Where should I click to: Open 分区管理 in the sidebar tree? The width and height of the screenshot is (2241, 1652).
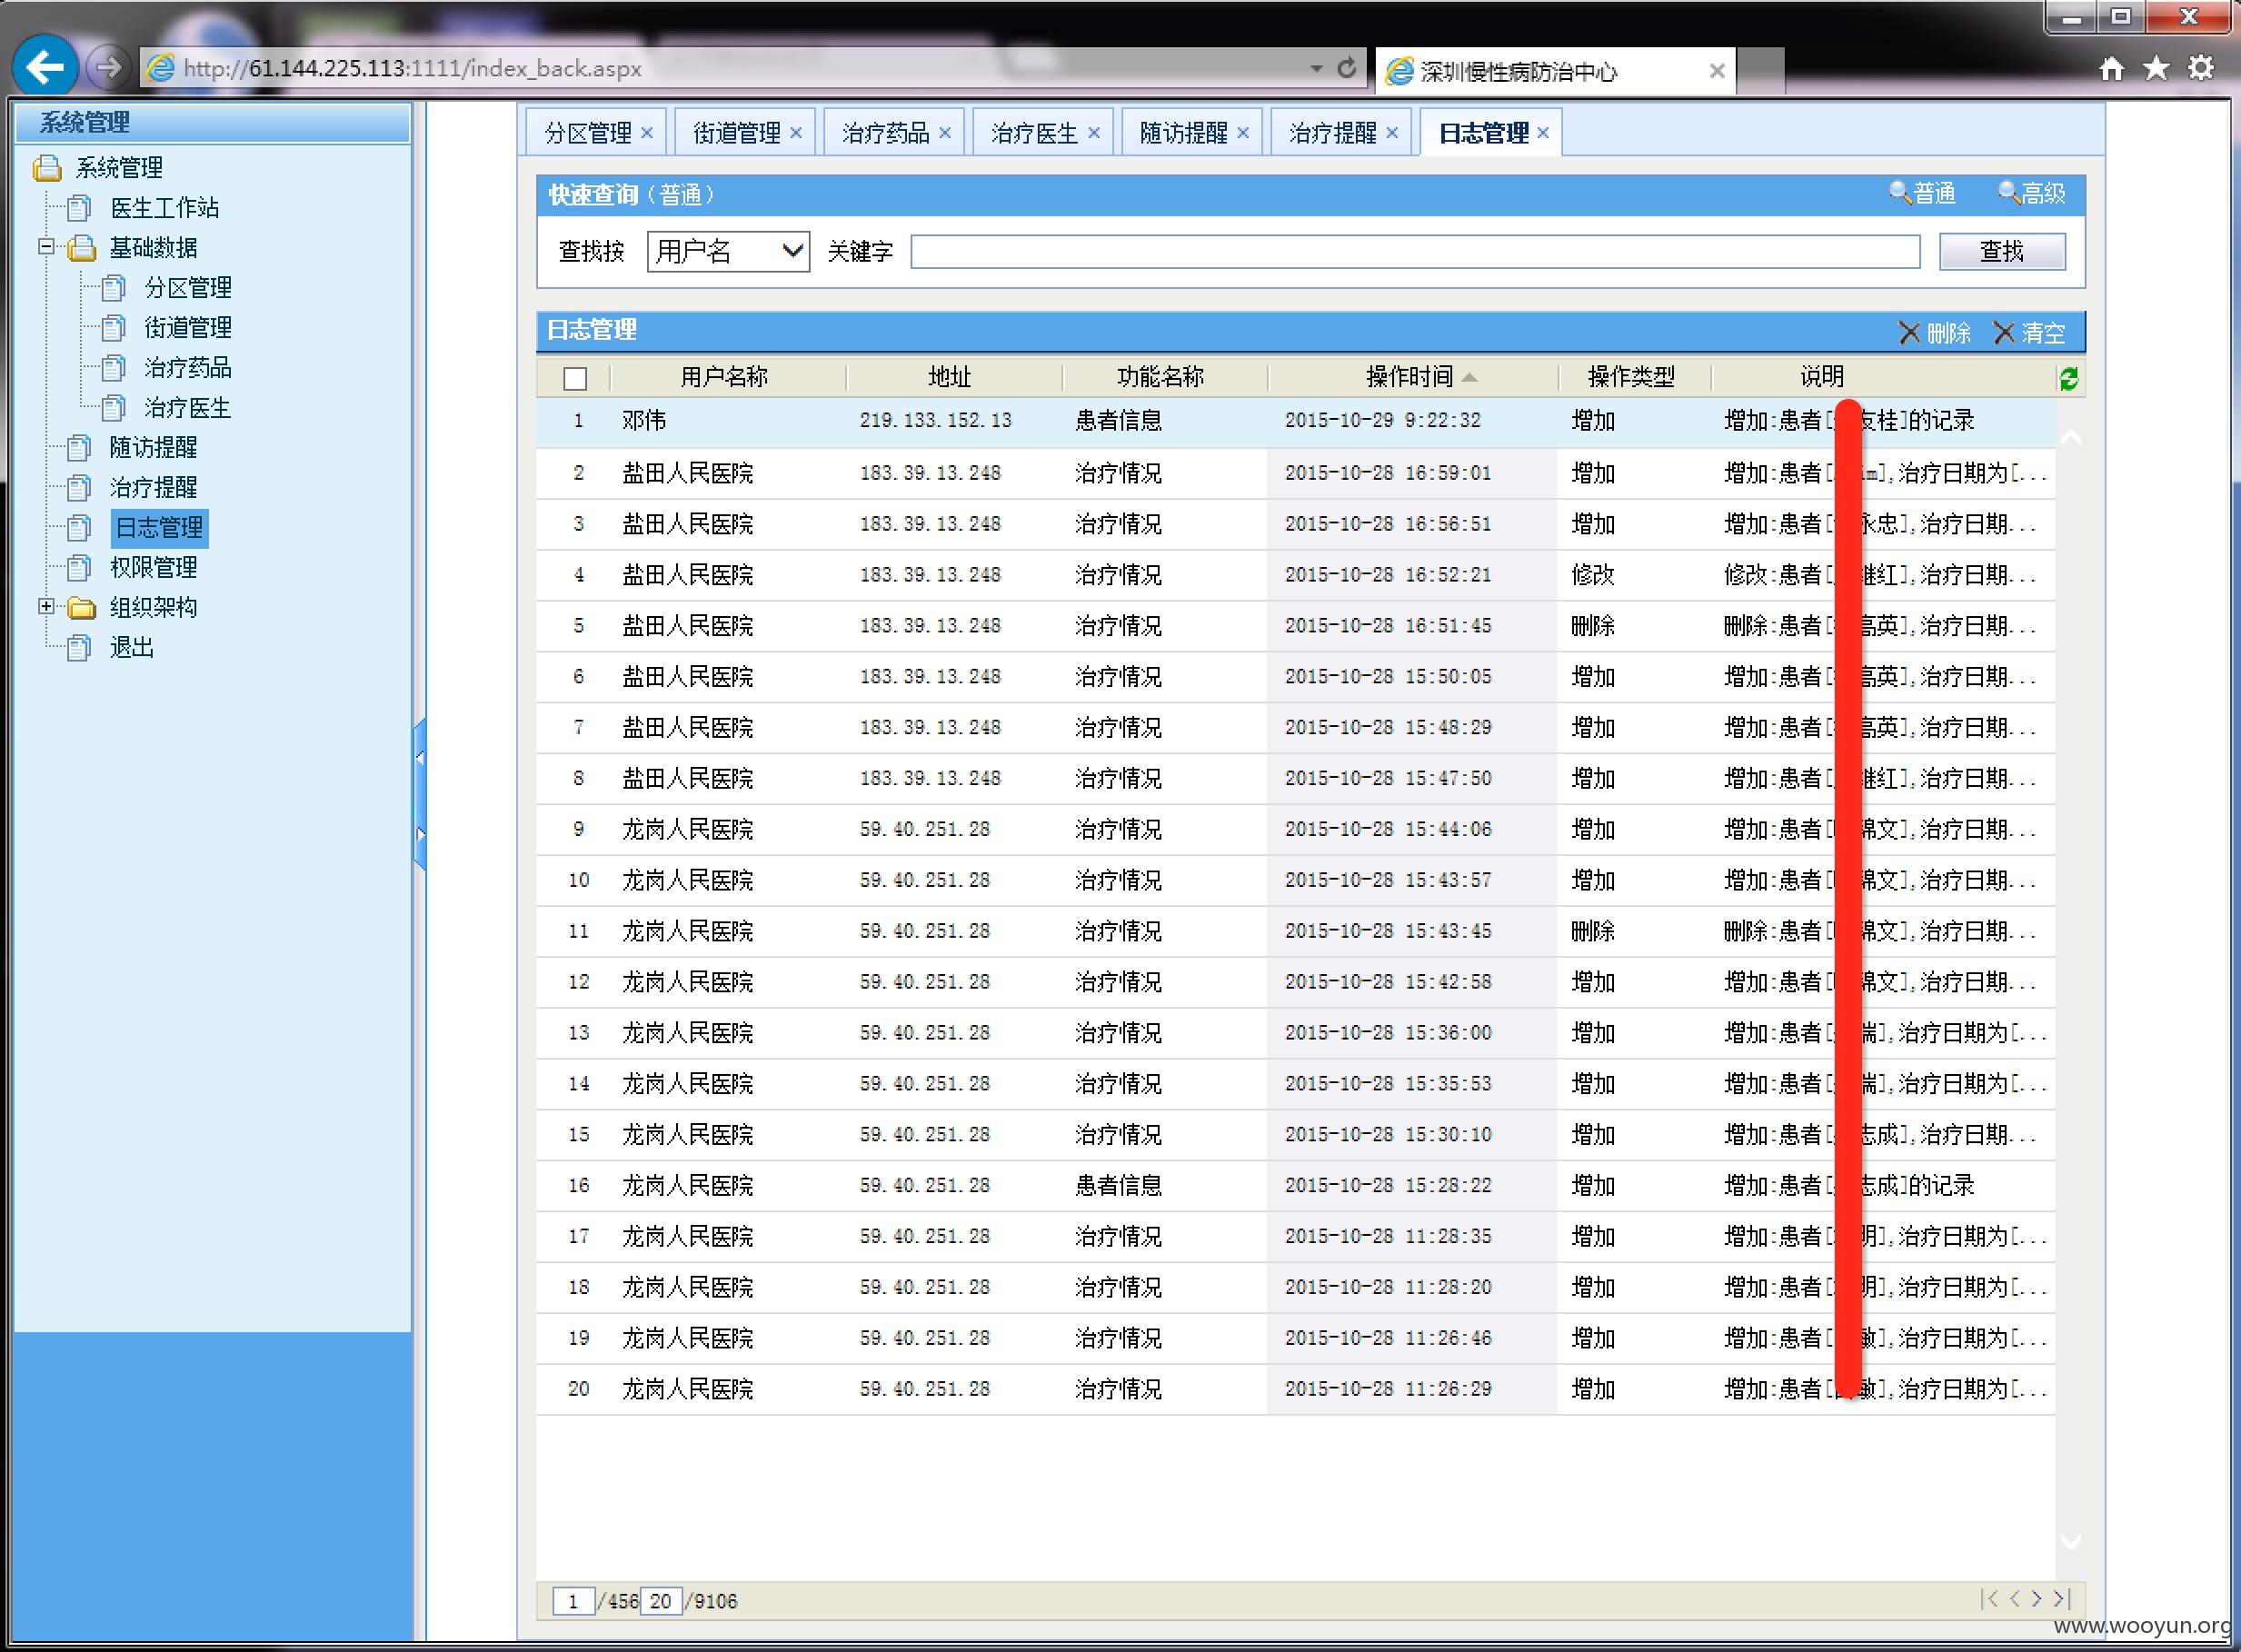pos(188,287)
